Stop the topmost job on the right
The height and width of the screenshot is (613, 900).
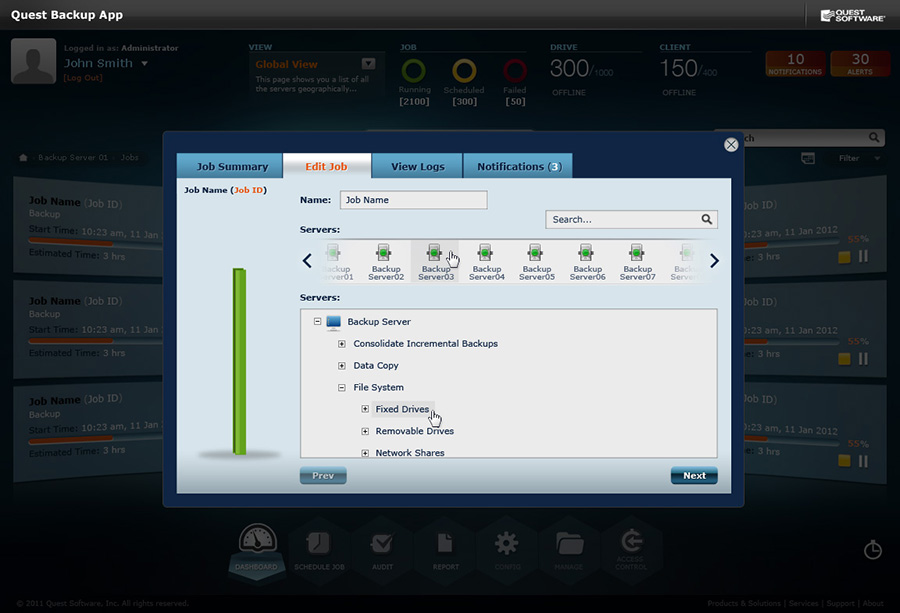(x=844, y=257)
